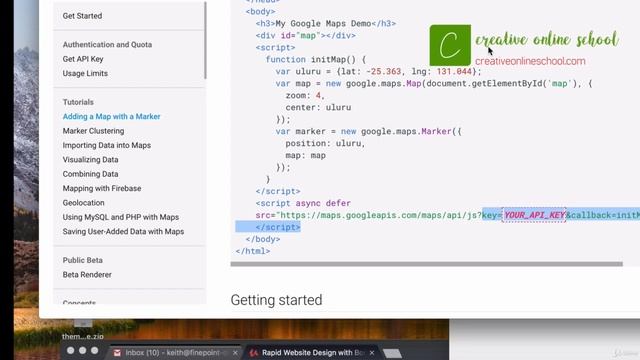The width and height of the screenshot is (640, 360).
Task: Click the 'zoom: 4,' code line
Action: point(305,96)
